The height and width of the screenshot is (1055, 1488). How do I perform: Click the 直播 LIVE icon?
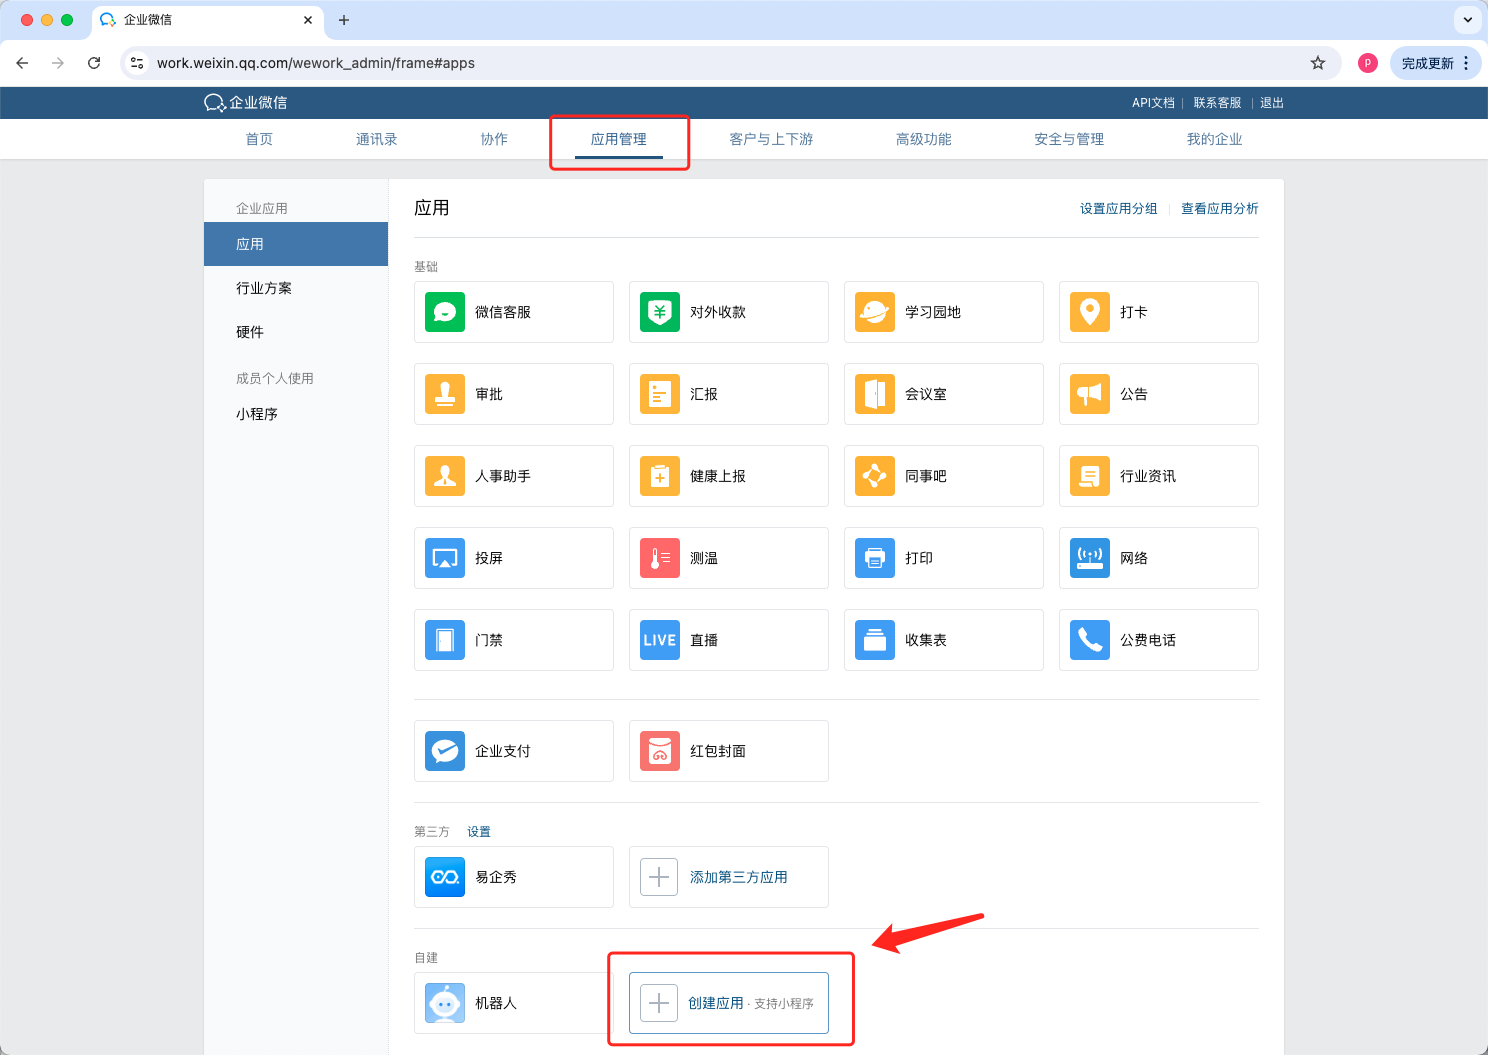pyautogui.click(x=660, y=640)
